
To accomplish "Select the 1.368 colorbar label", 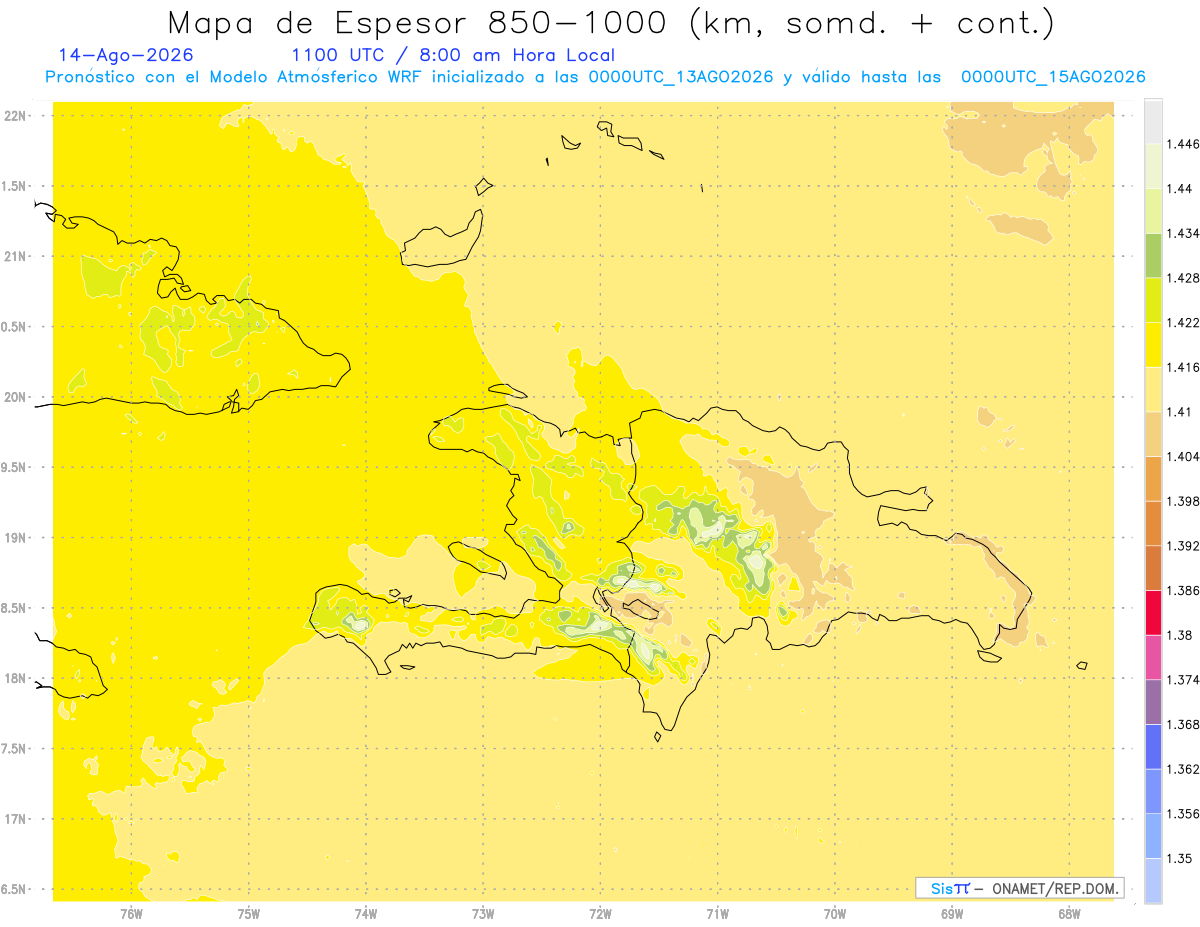I will point(1185,724).
